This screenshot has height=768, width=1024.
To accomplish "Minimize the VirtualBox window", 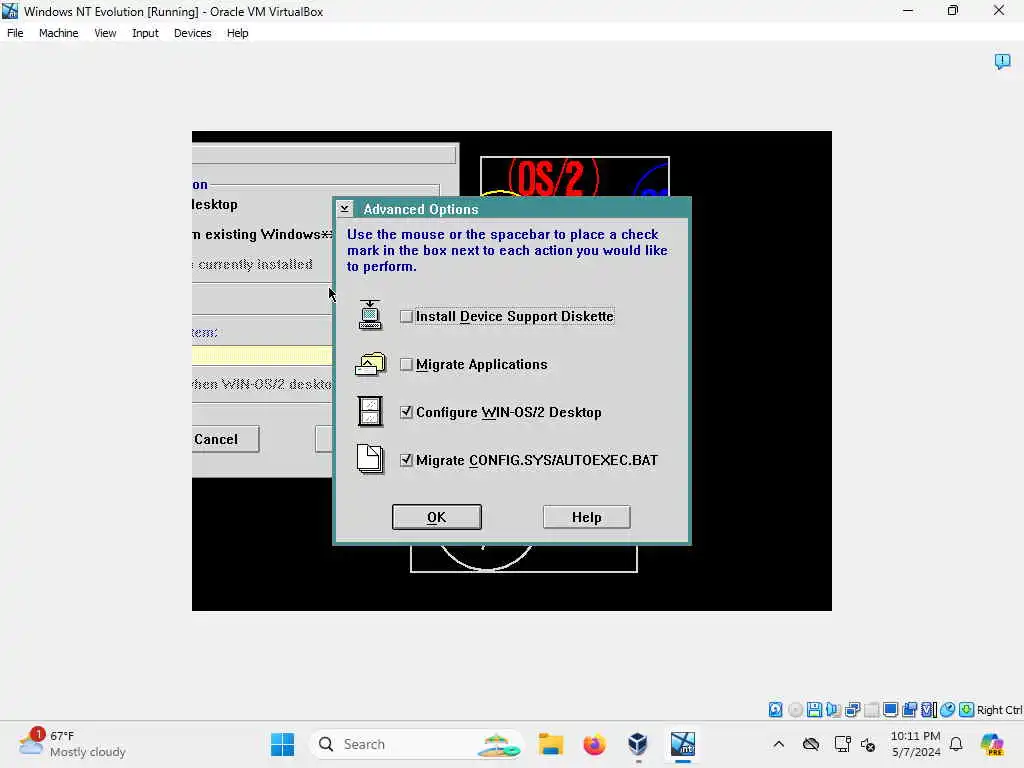I will pos(908,10).
